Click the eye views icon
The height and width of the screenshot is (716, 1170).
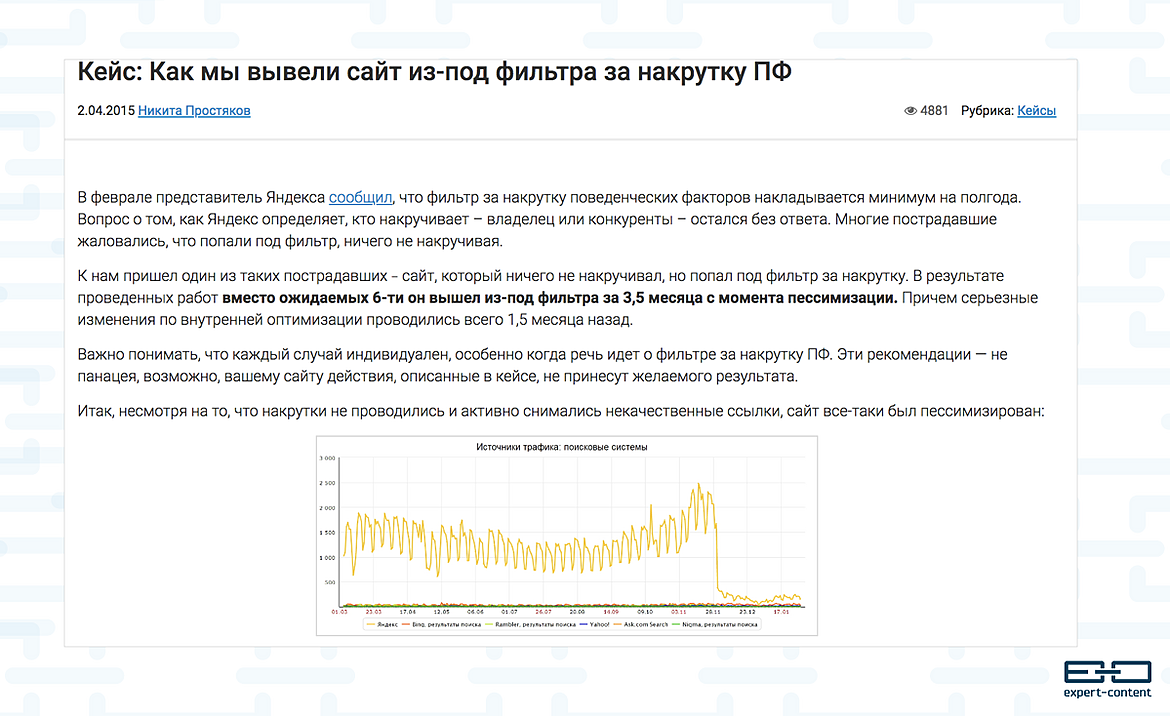pyautogui.click(x=910, y=111)
